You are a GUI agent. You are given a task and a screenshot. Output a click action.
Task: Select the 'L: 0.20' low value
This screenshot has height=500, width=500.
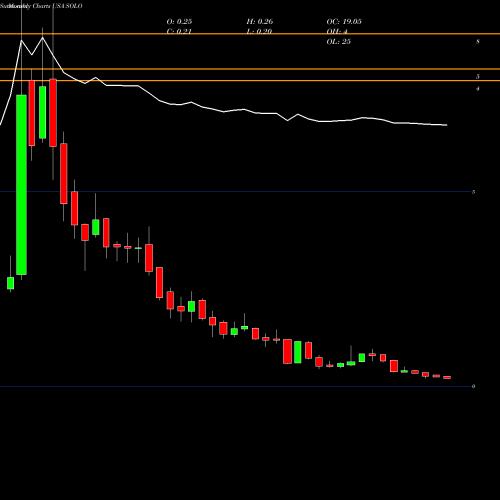click(x=259, y=31)
